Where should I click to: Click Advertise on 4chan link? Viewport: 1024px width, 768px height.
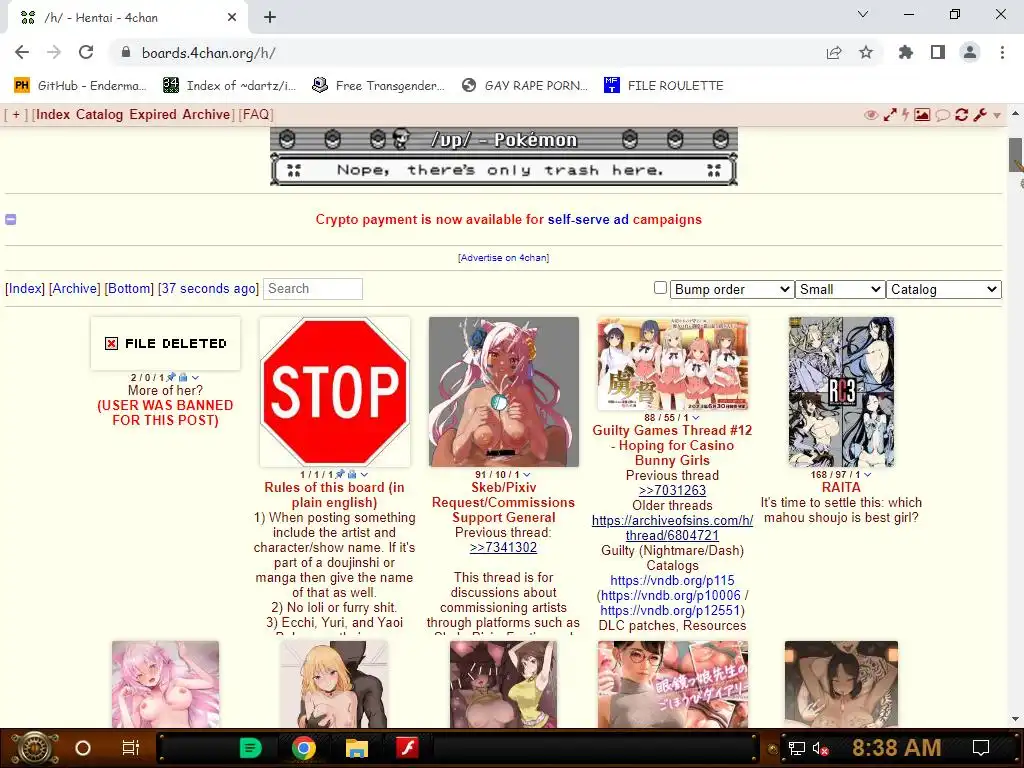pyautogui.click(x=504, y=258)
